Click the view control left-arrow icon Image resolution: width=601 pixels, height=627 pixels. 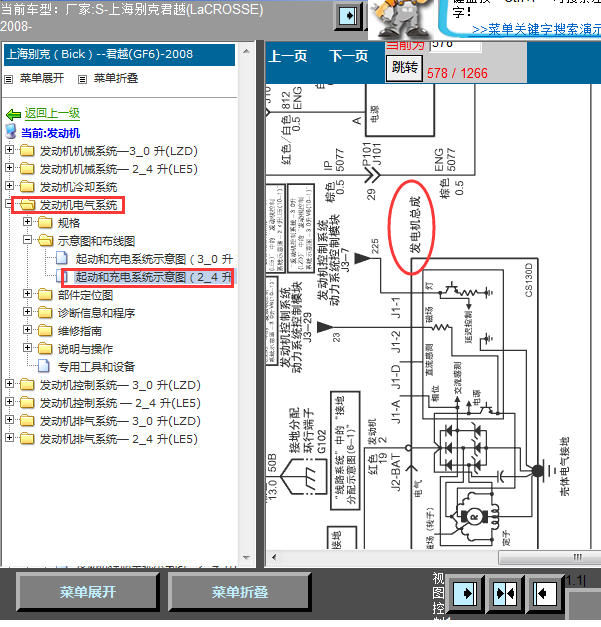pyautogui.click(x=545, y=593)
